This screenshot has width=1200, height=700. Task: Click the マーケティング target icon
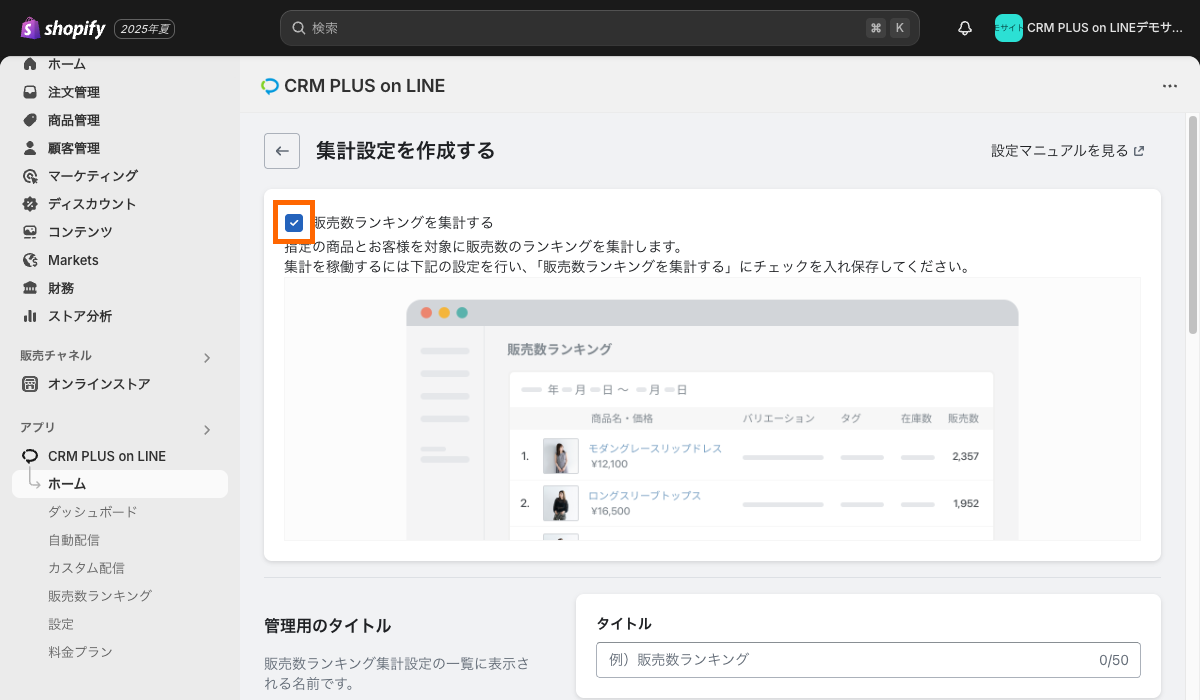click(30, 176)
